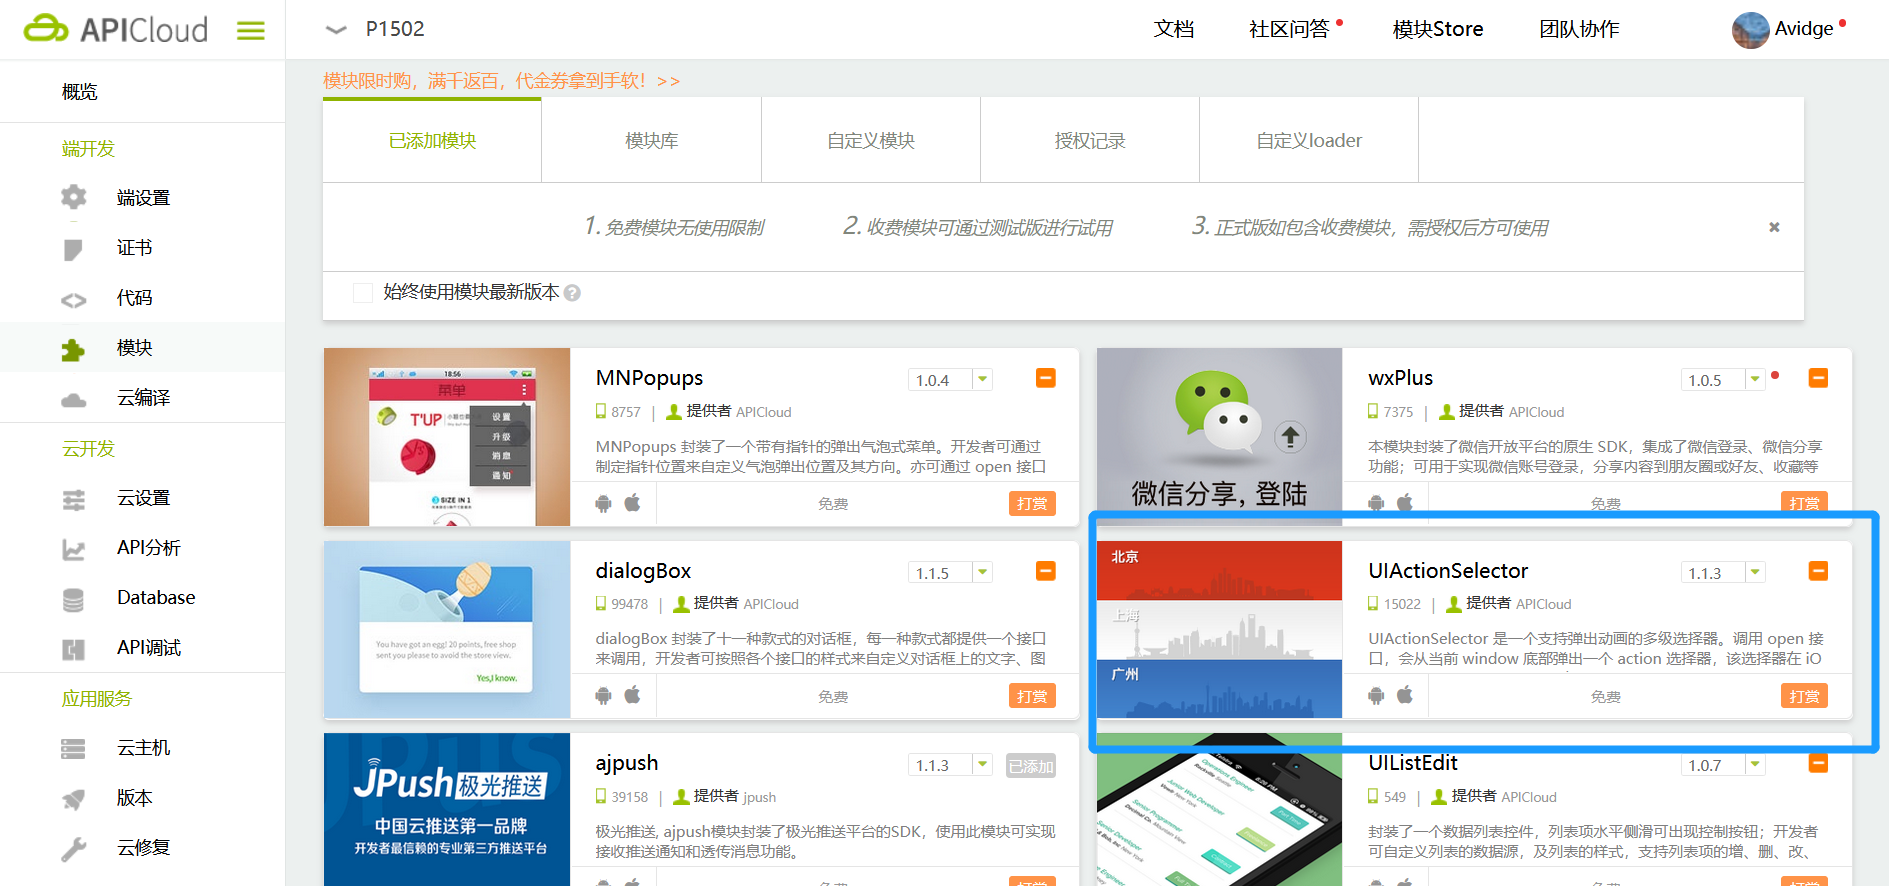Click 打赏 button on dialogBox card
The height and width of the screenshot is (886, 1889).
[x=1032, y=695]
